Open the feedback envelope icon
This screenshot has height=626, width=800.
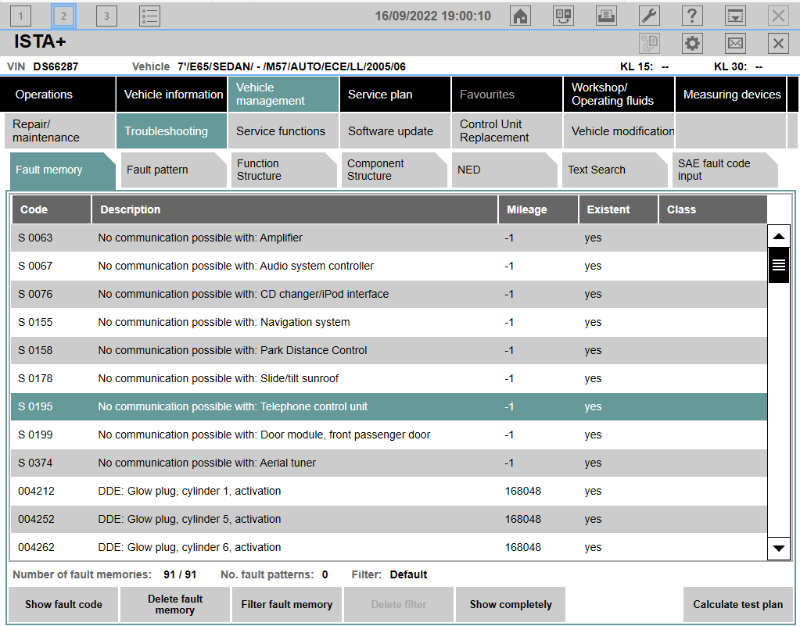click(735, 43)
